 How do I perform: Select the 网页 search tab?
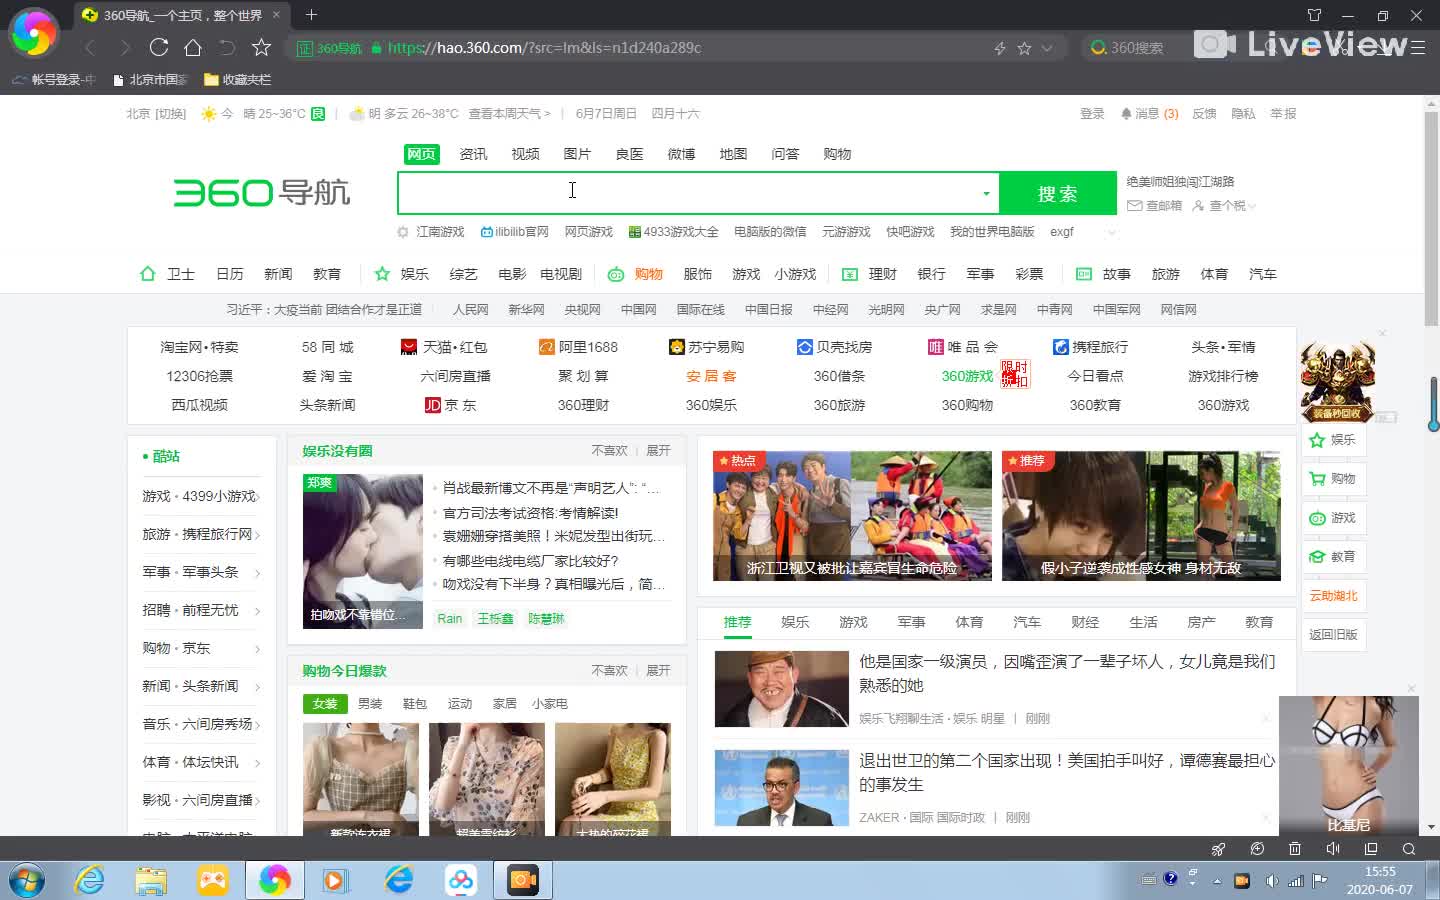point(421,154)
